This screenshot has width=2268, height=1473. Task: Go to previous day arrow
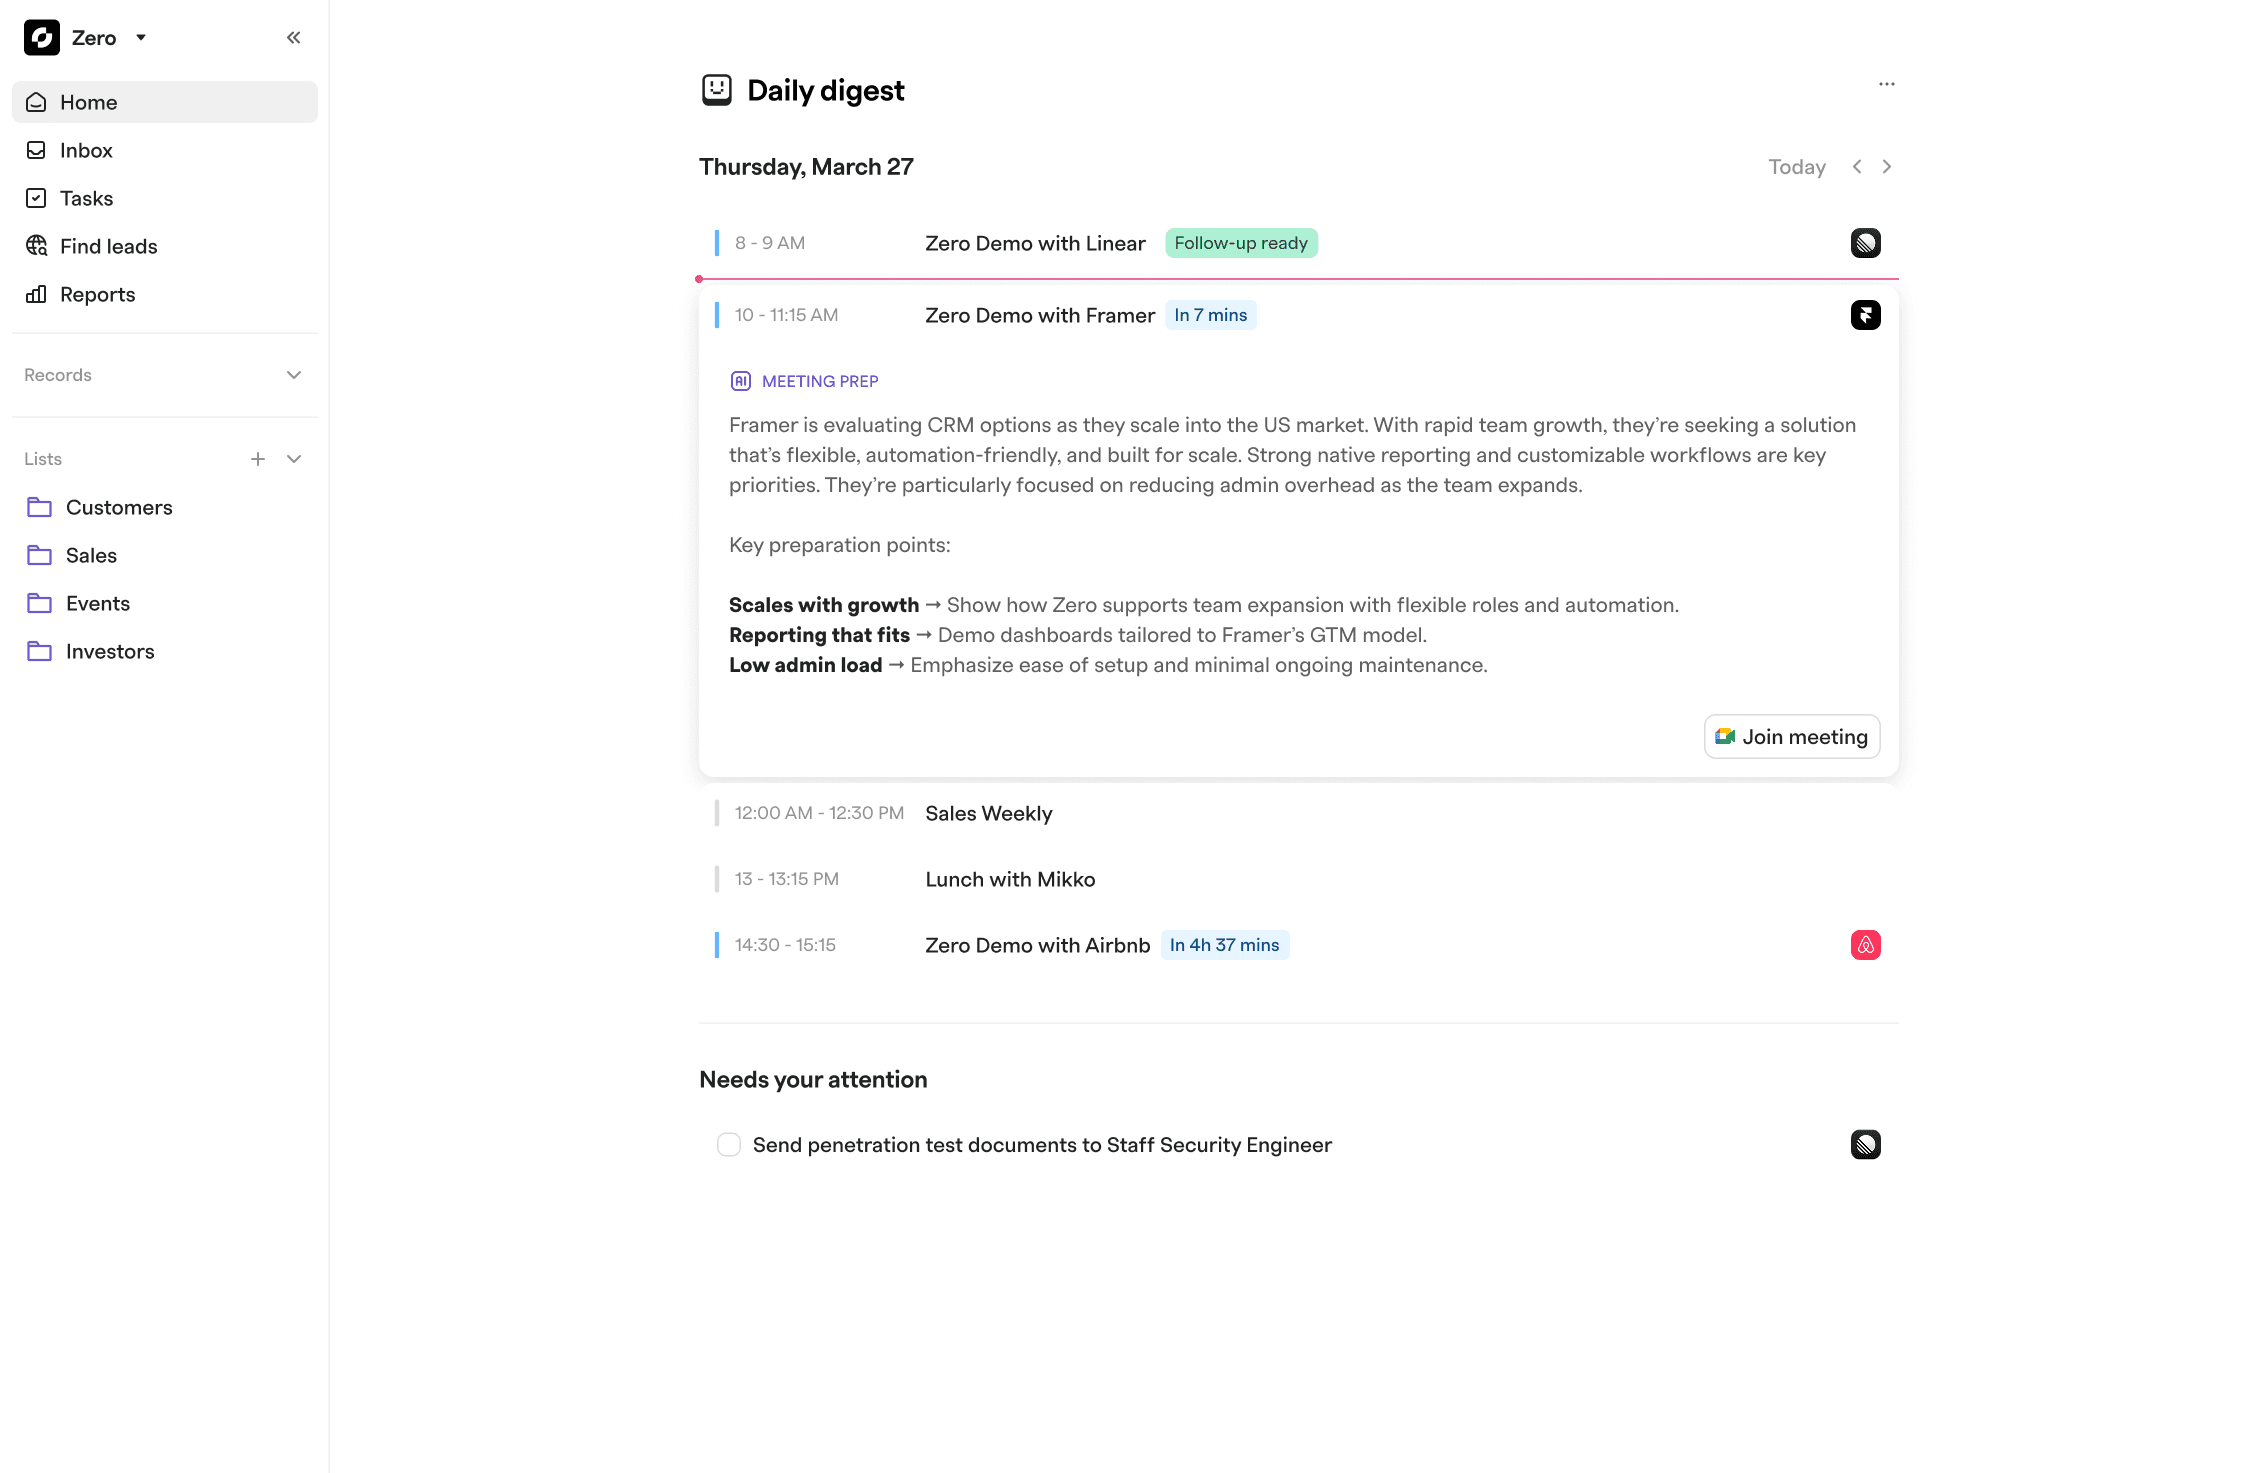1856,167
